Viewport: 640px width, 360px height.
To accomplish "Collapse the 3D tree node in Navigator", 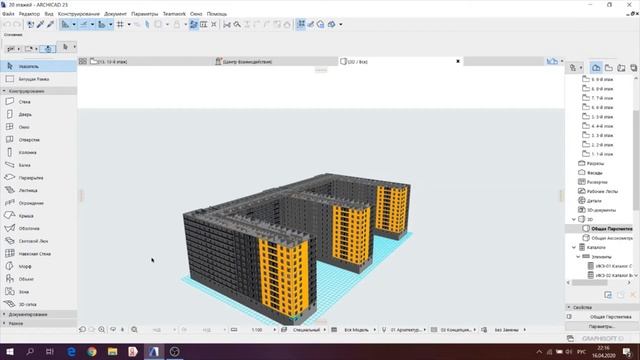I will coord(574,219).
